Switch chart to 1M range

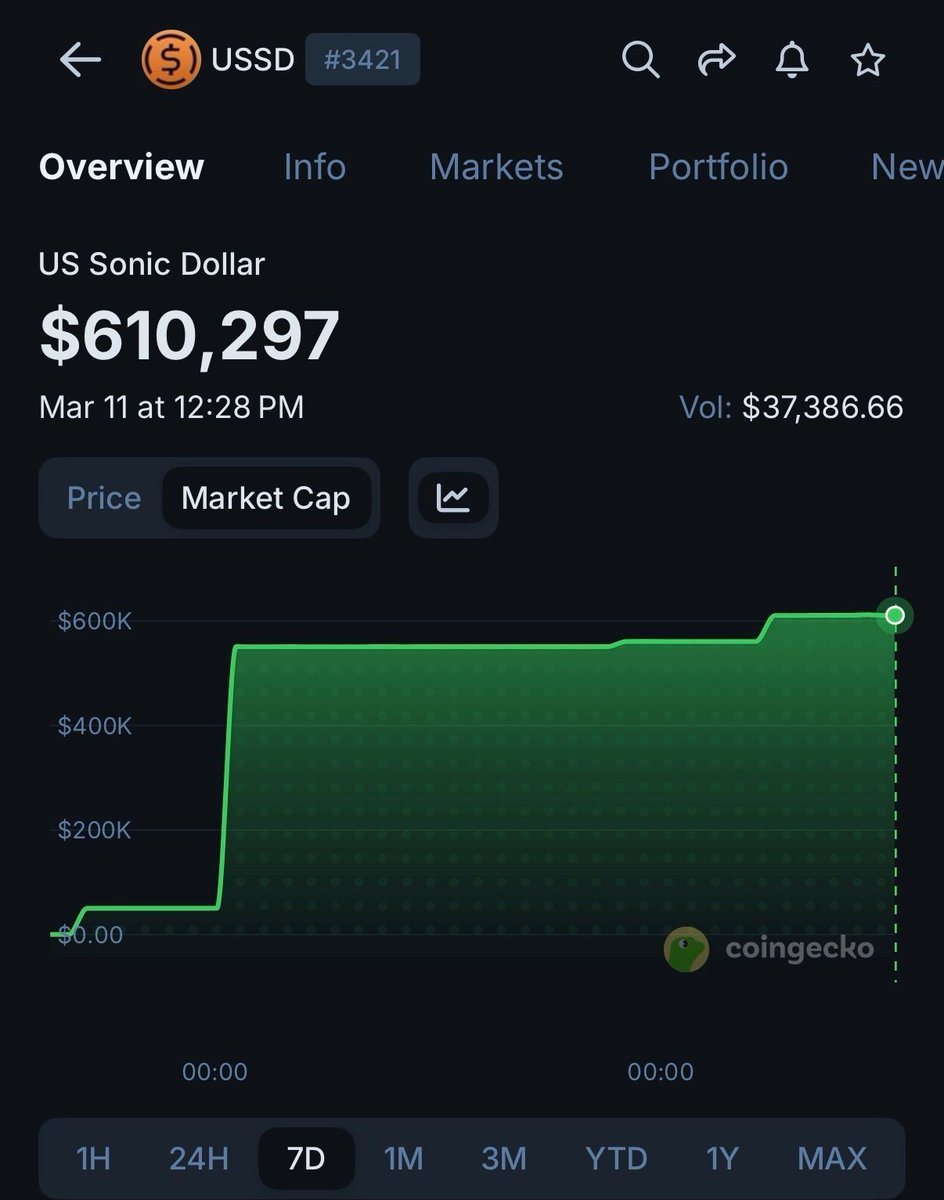pyautogui.click(x=404, y=1159)
